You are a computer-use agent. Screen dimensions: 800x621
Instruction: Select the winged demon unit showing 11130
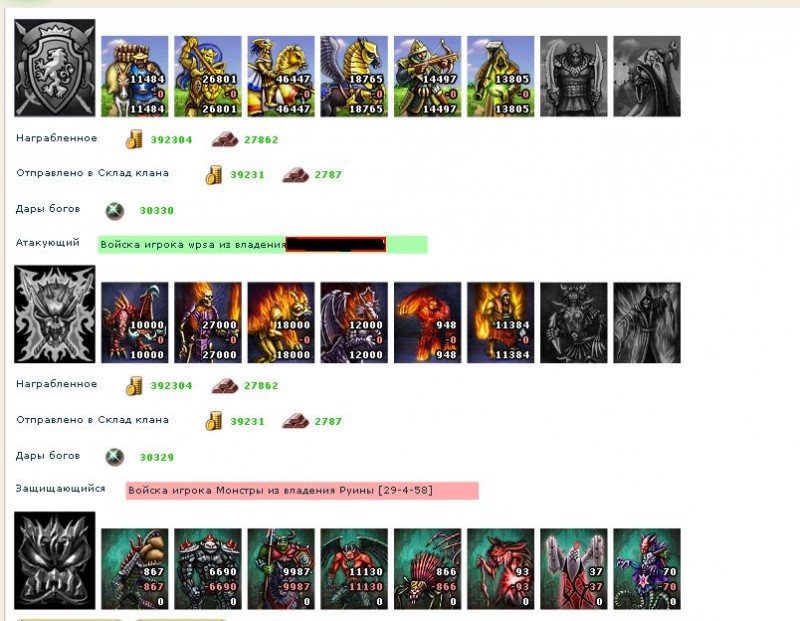coord(354,569)
